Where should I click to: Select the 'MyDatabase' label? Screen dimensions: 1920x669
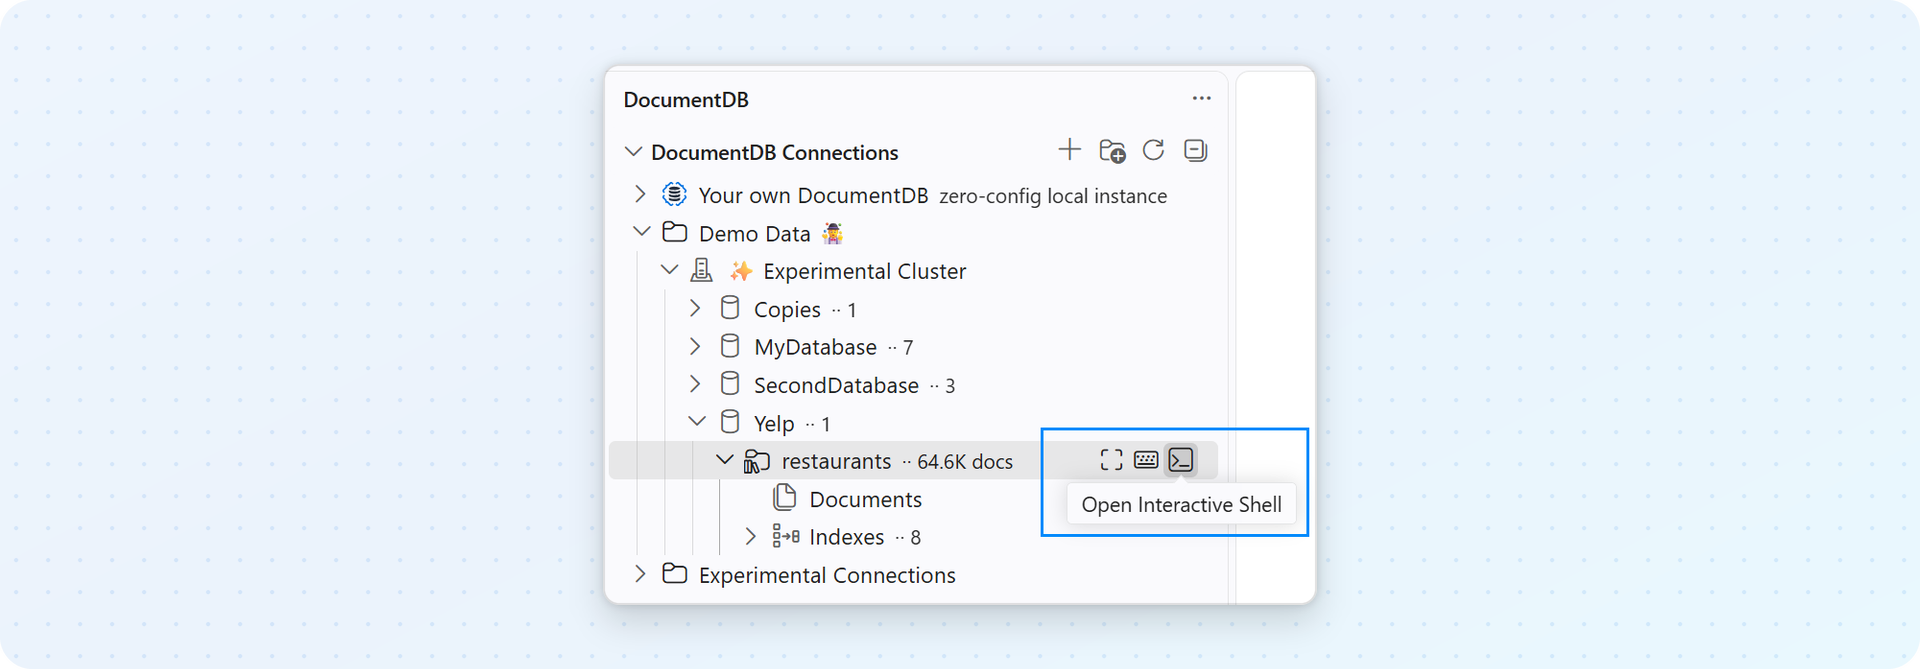point(815,347)
